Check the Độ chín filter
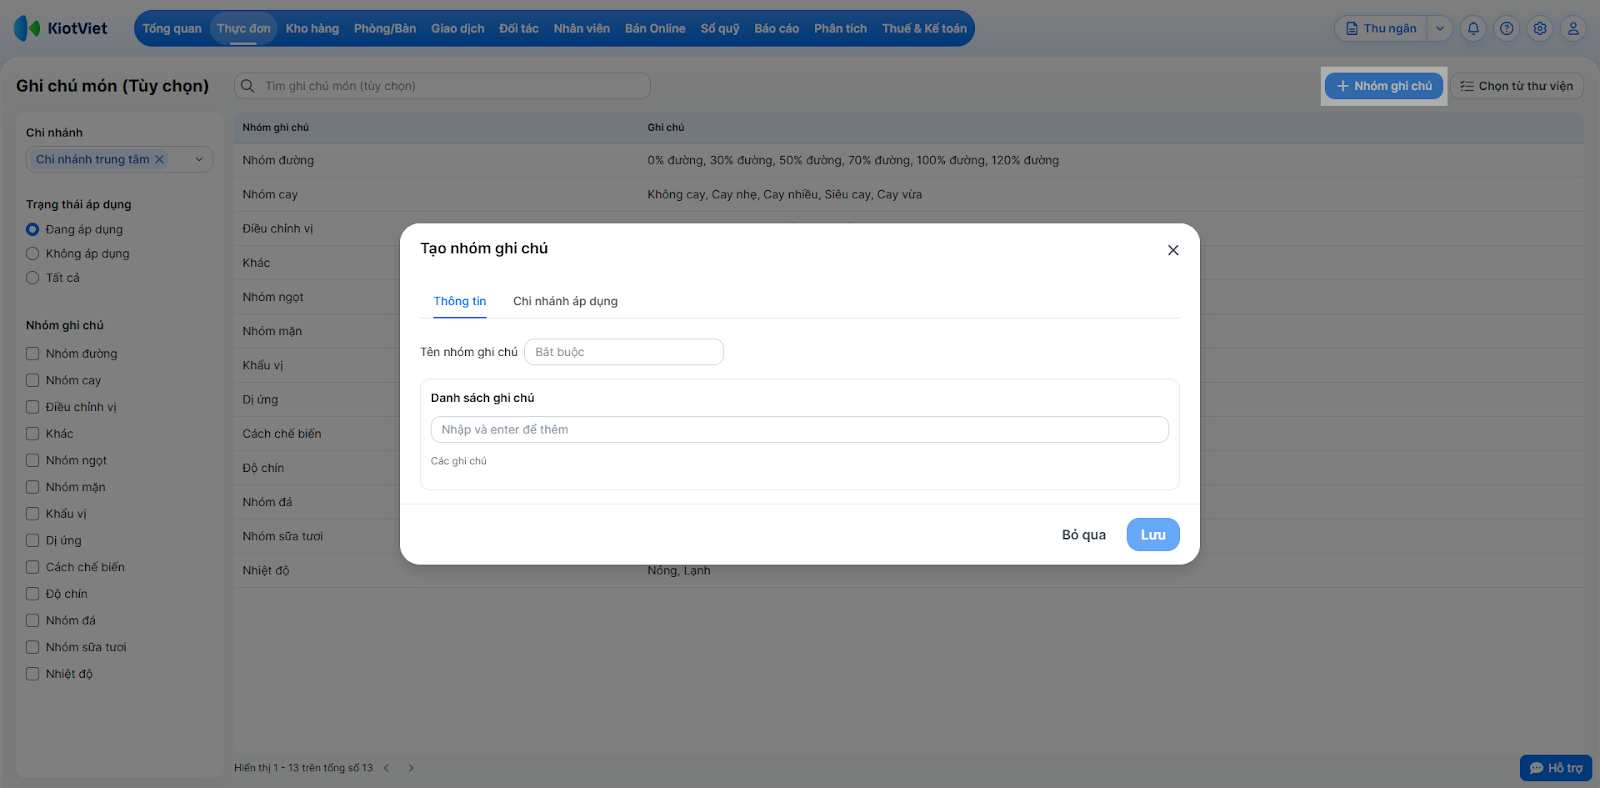 [x=33, y=594]
